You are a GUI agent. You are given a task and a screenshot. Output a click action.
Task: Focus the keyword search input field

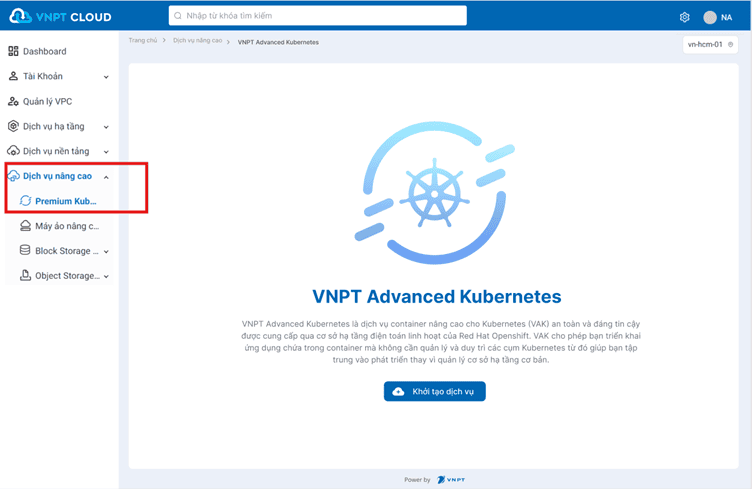[320, 16]
